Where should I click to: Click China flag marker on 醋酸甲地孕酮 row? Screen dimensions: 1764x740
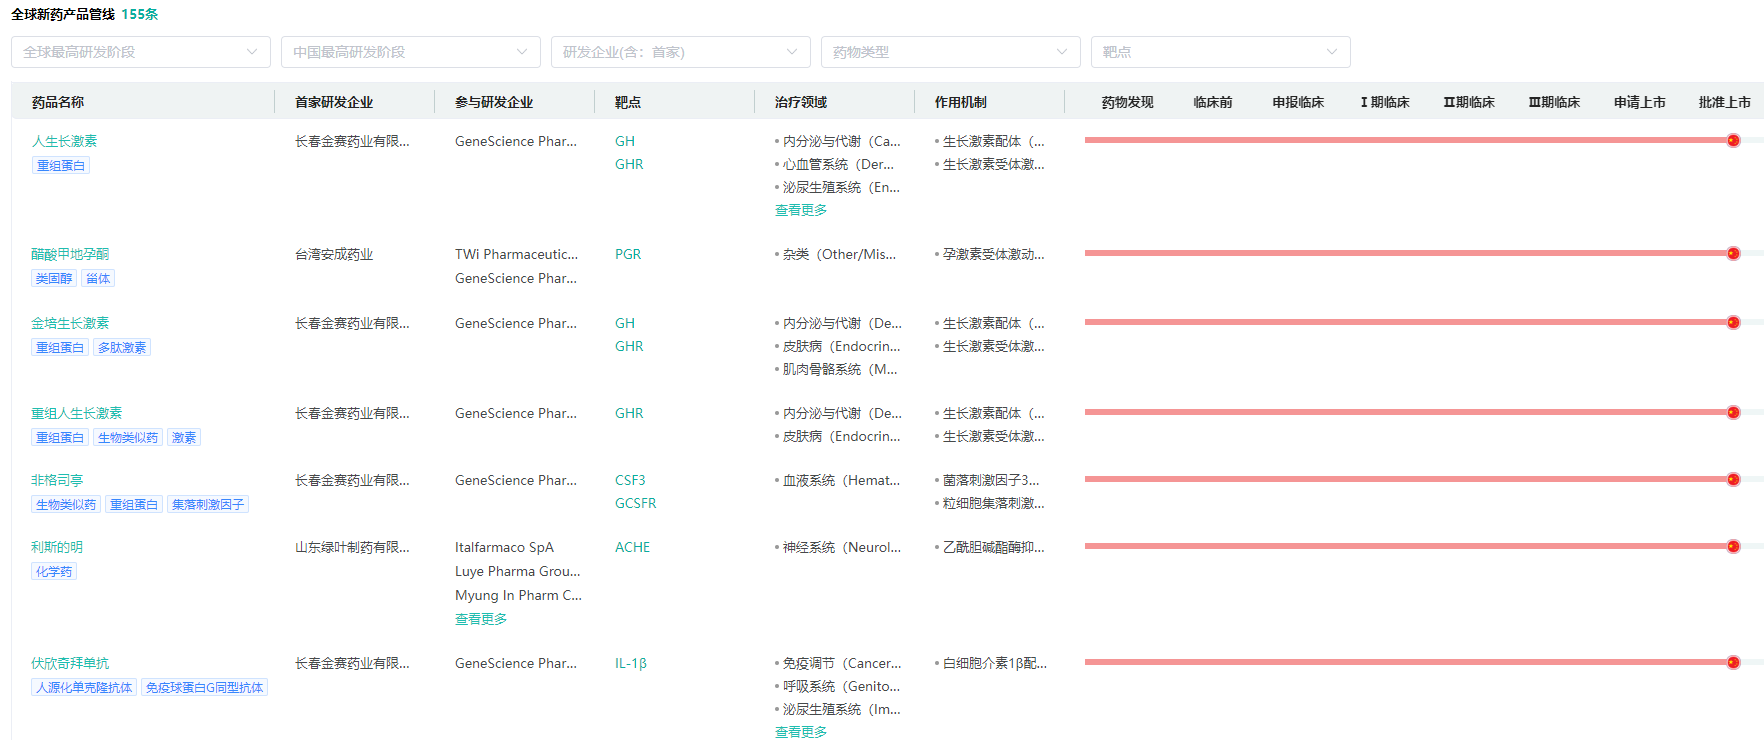point(1733,253)
